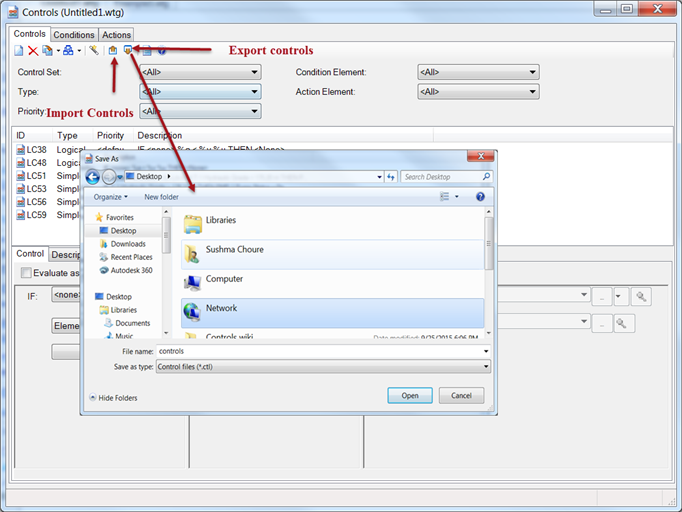Select Network in the file list
682x512 pixels.
(x=332, y=313)
